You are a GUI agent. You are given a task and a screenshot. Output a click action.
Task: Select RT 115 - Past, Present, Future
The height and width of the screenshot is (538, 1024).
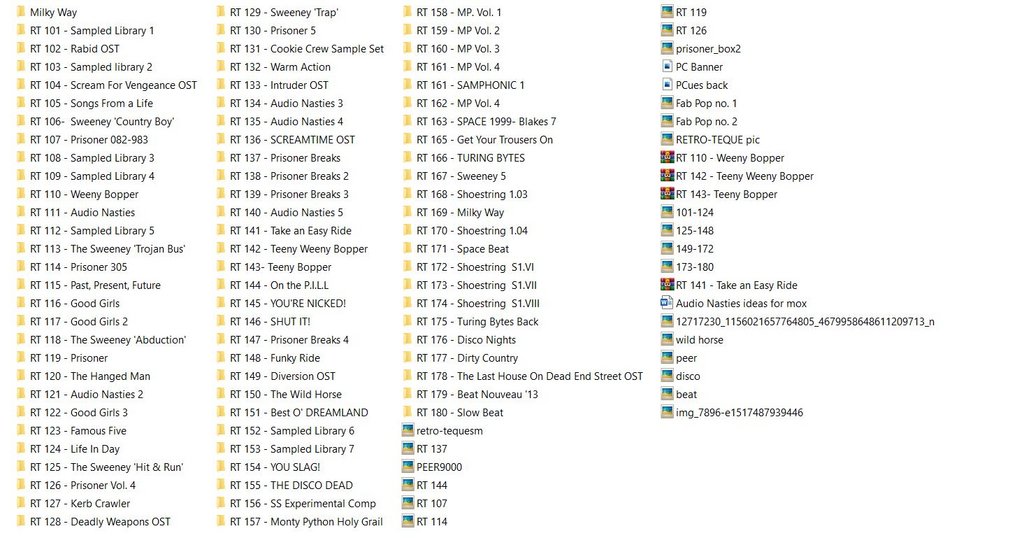[x=95, y=285]
